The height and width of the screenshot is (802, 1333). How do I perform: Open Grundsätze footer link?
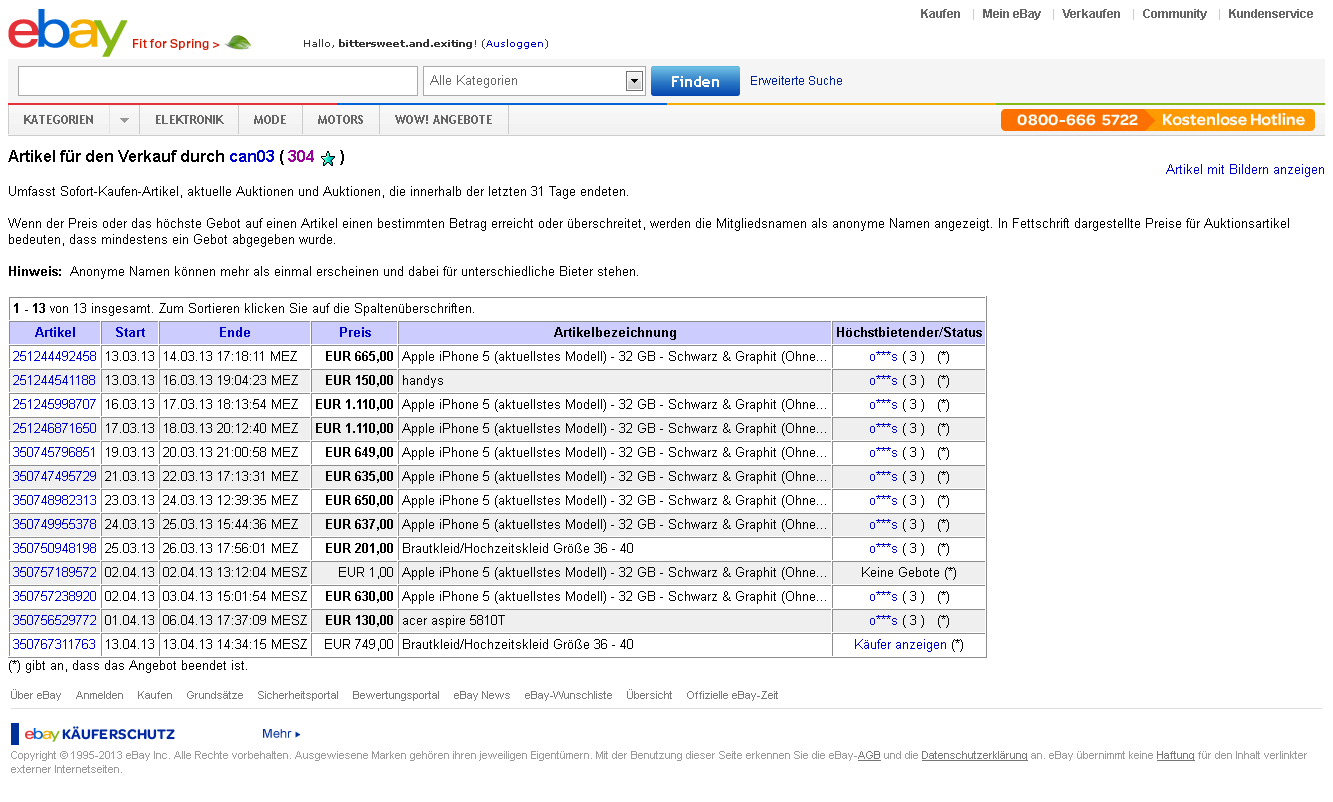point(215,695)
